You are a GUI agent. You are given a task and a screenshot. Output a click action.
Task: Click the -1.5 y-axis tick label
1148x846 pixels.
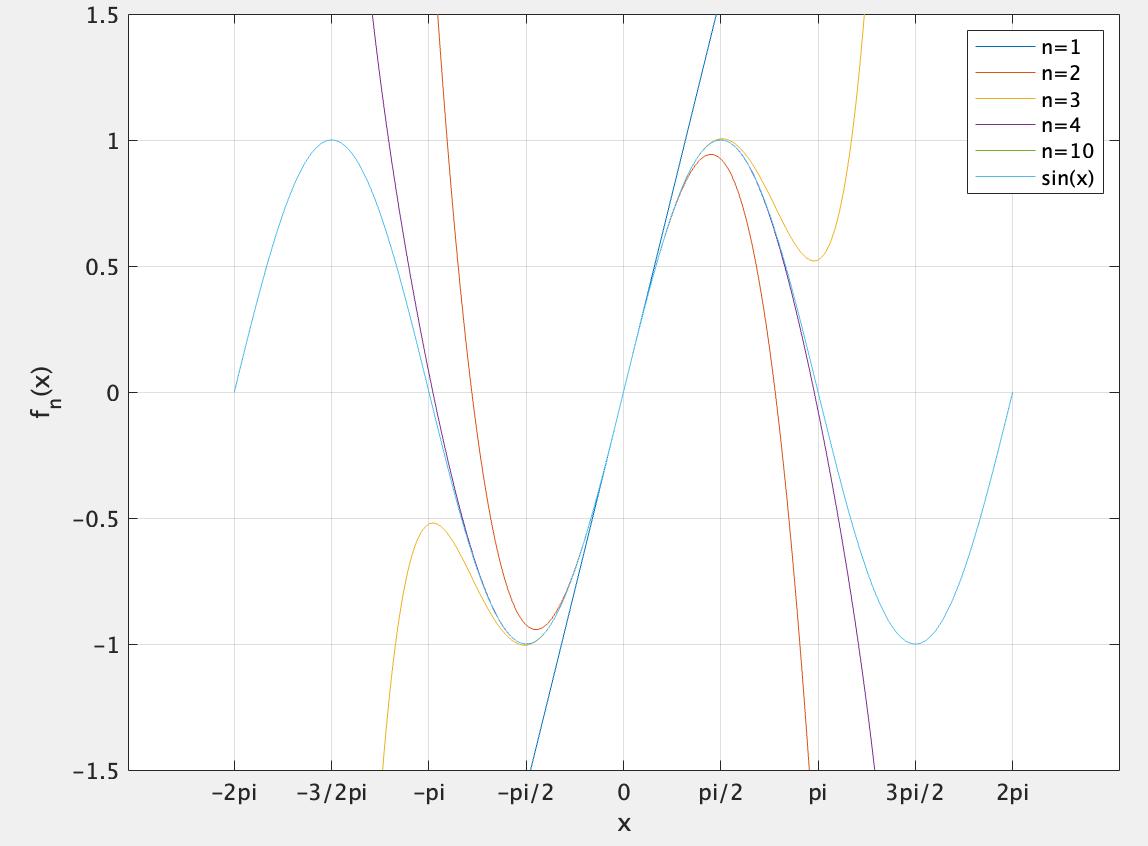[96, 771]
